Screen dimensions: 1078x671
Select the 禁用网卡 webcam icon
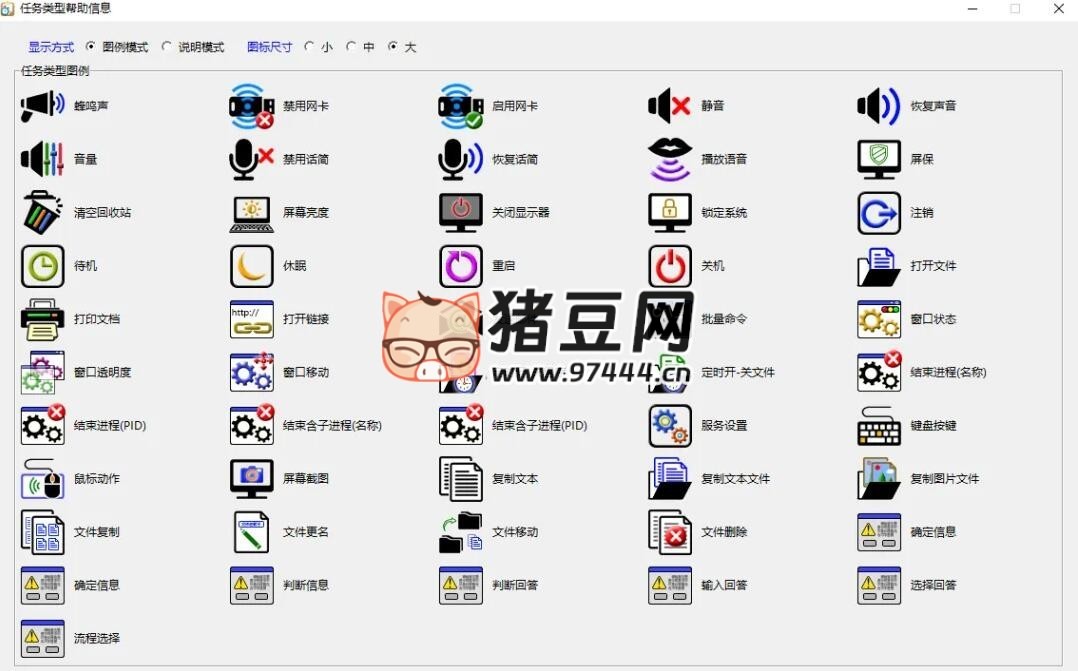[251, 106]
